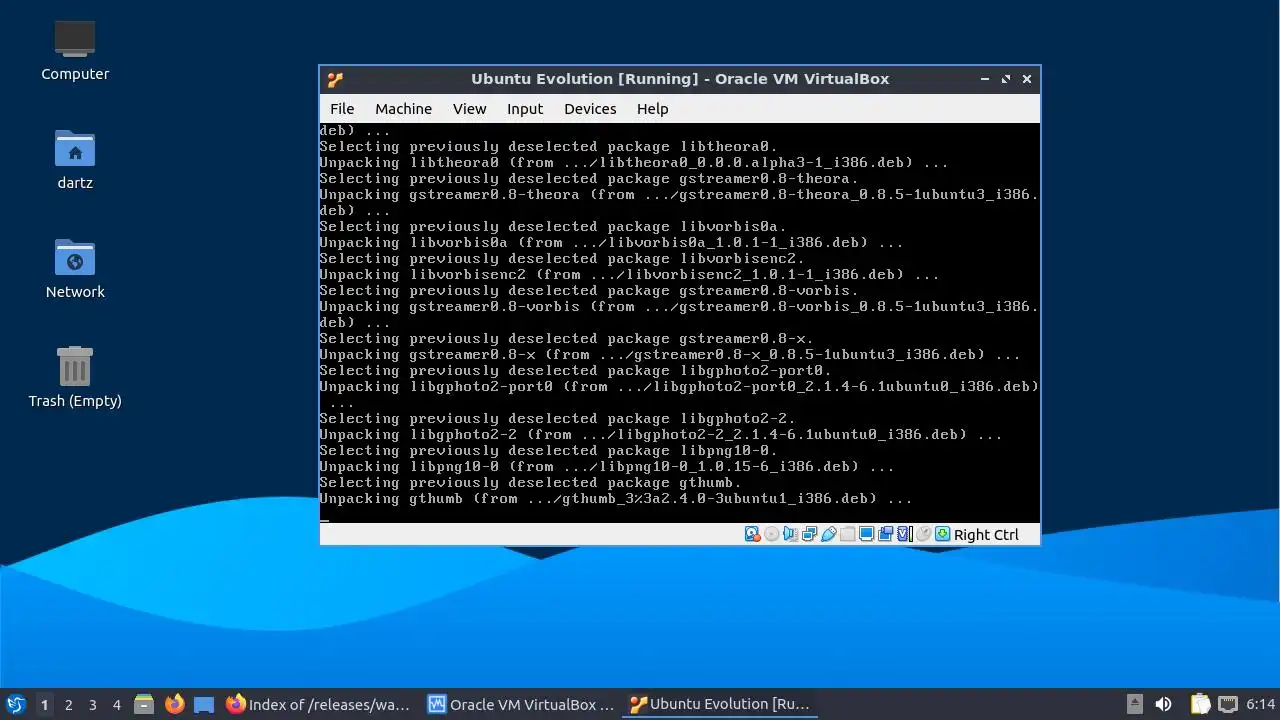The image size is (1280, 720).
Task: Switch to Oracle VM VirtualBox Manager task
Action: 521,704
